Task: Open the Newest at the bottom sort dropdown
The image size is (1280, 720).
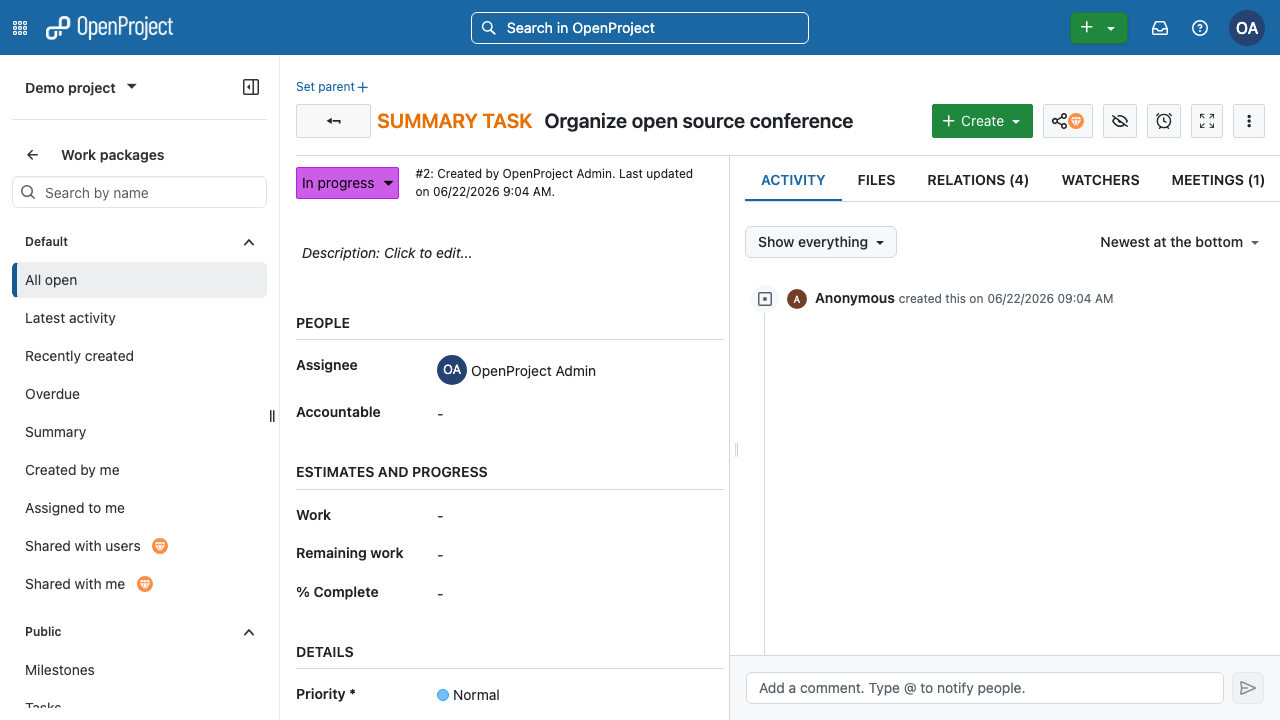Action: [x=1180, y=242]
